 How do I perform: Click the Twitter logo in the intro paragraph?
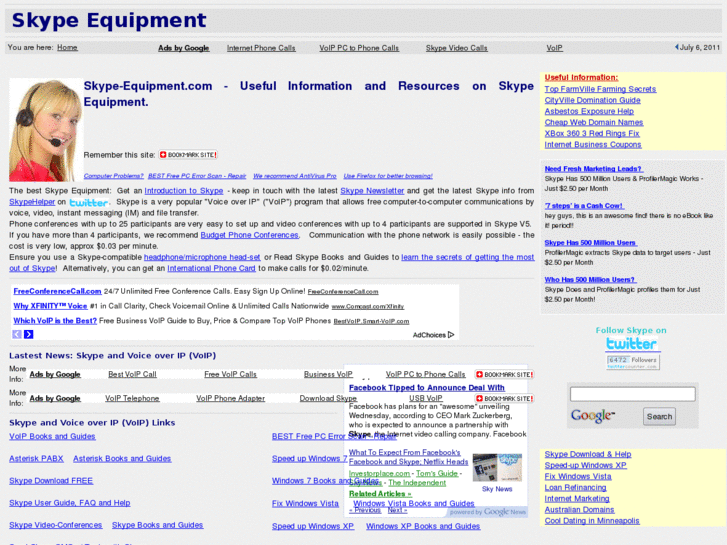pos(89,203)
